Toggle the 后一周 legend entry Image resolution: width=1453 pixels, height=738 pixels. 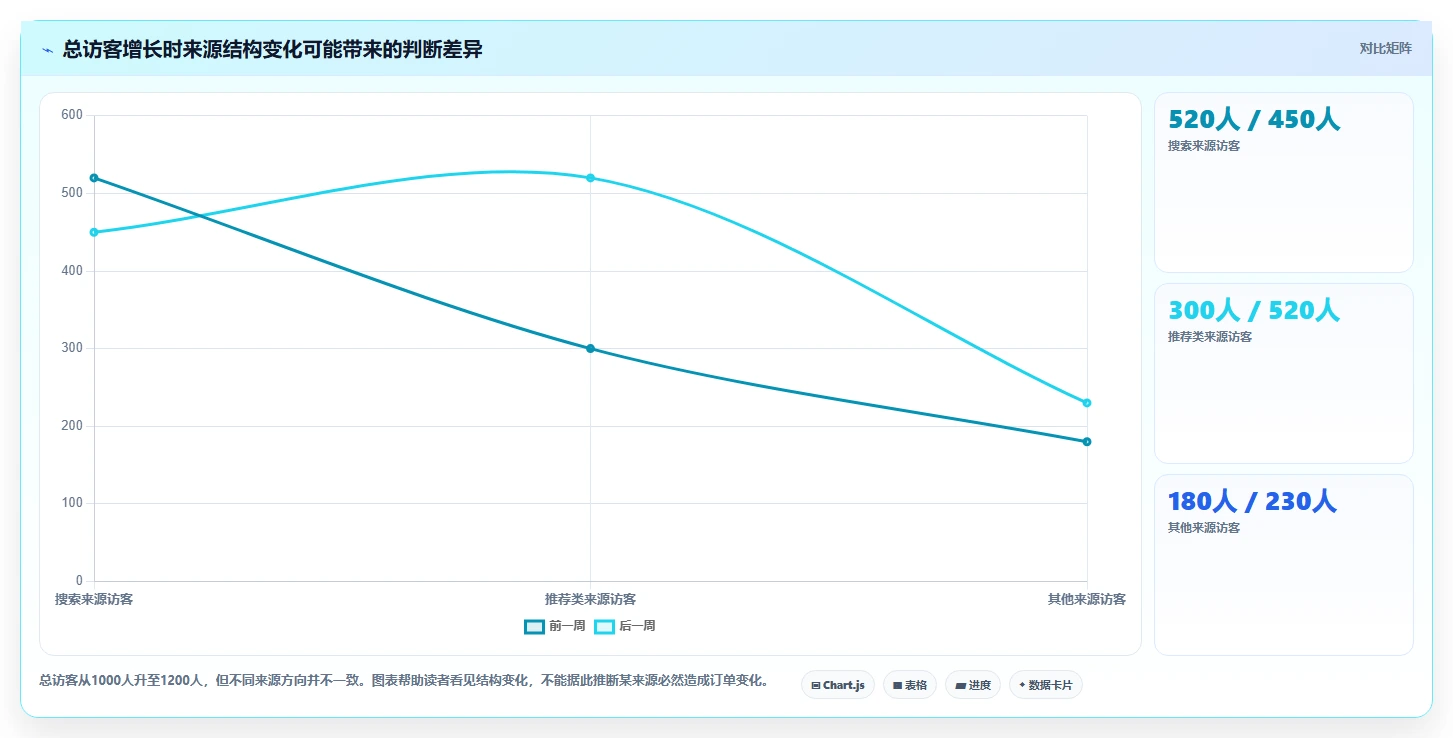[x=625, y=626]
